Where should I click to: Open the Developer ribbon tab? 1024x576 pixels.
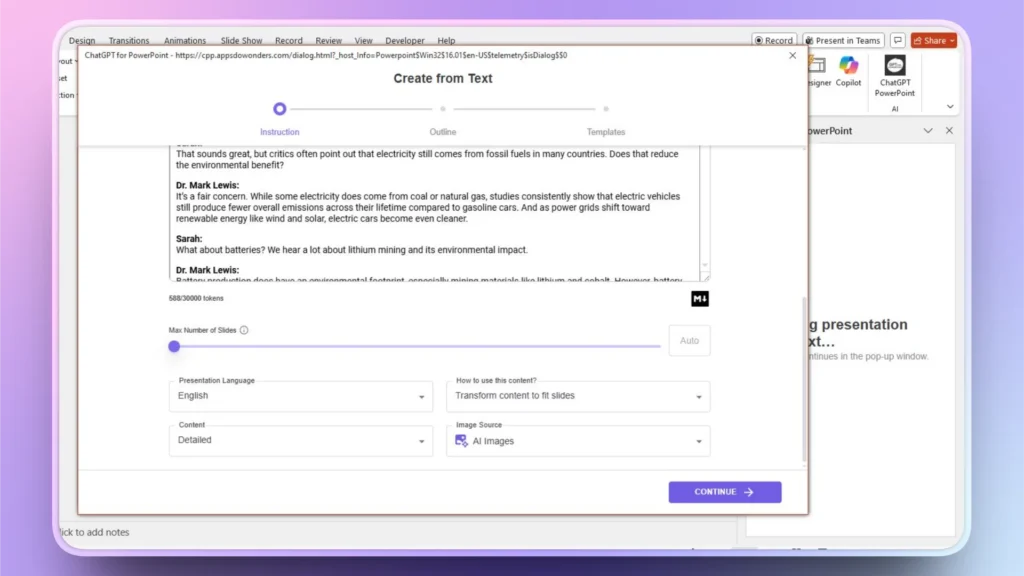(404, 40)
